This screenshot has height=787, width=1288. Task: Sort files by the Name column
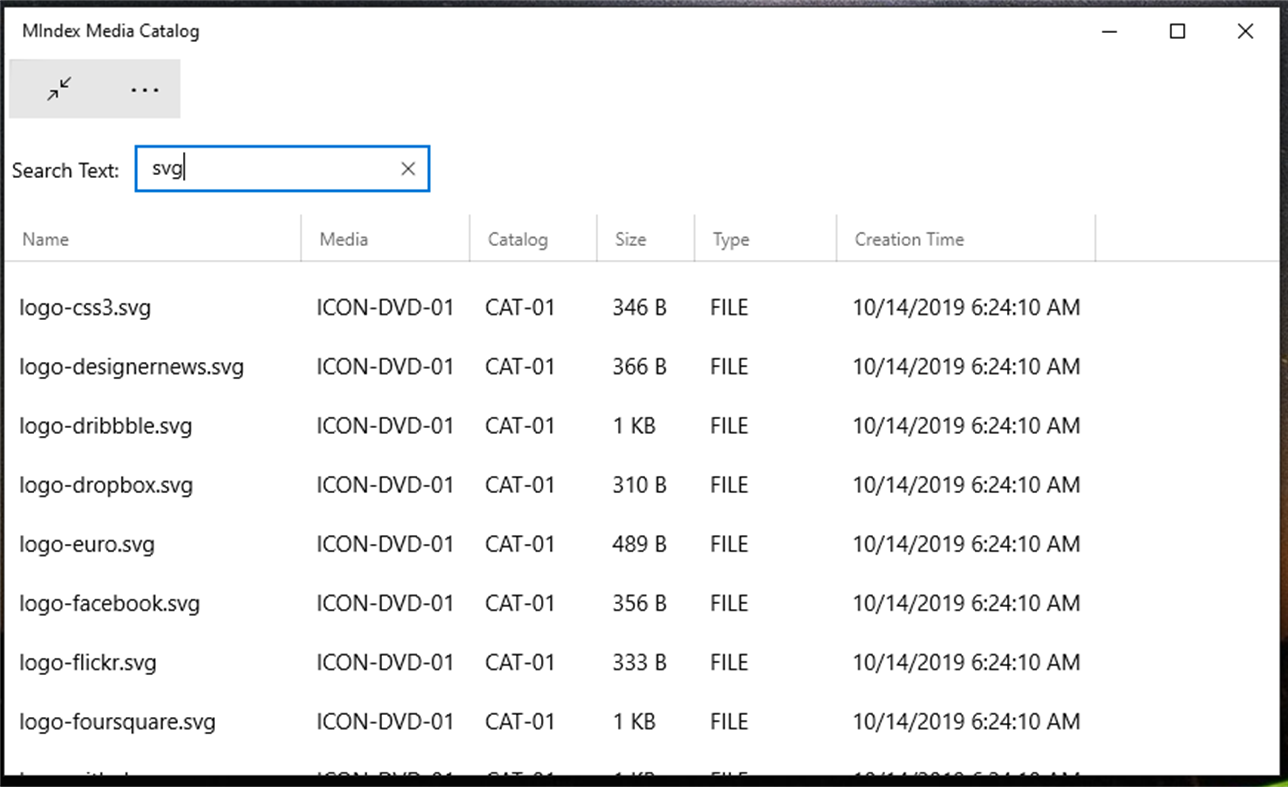tap(46, 239)
